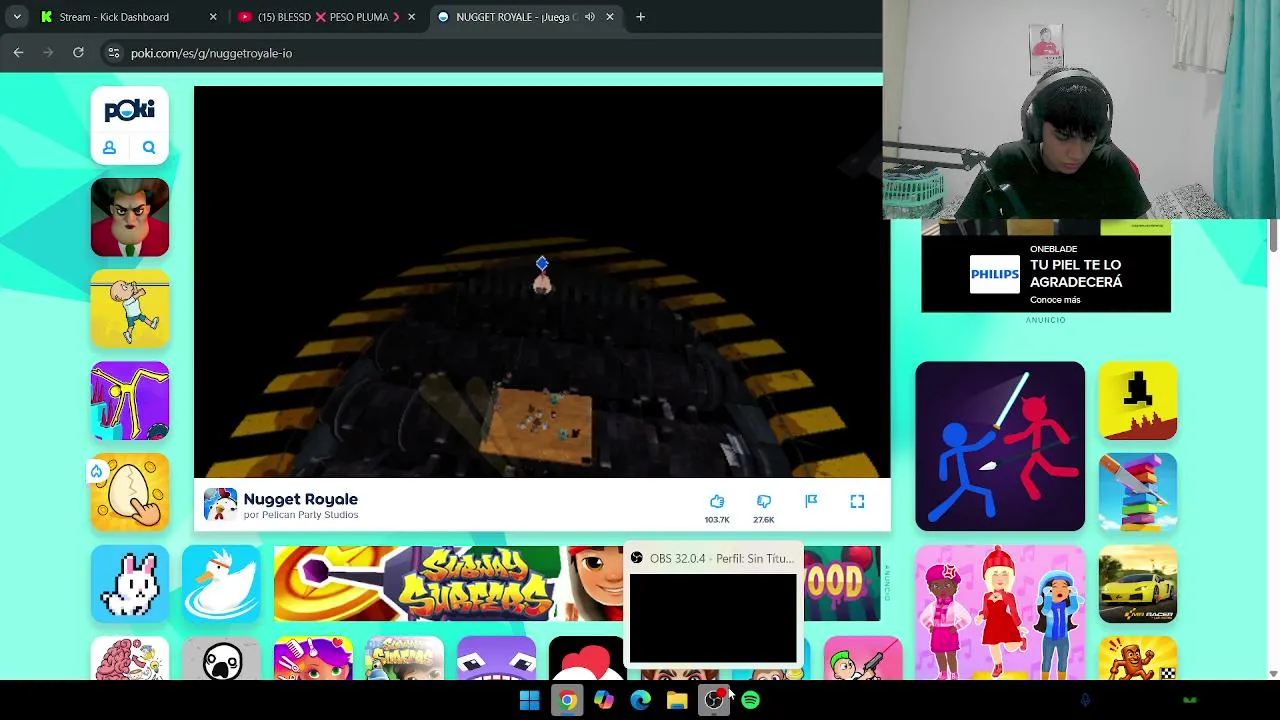
Task: Open the Poki home logo
Action: (130, 110)
